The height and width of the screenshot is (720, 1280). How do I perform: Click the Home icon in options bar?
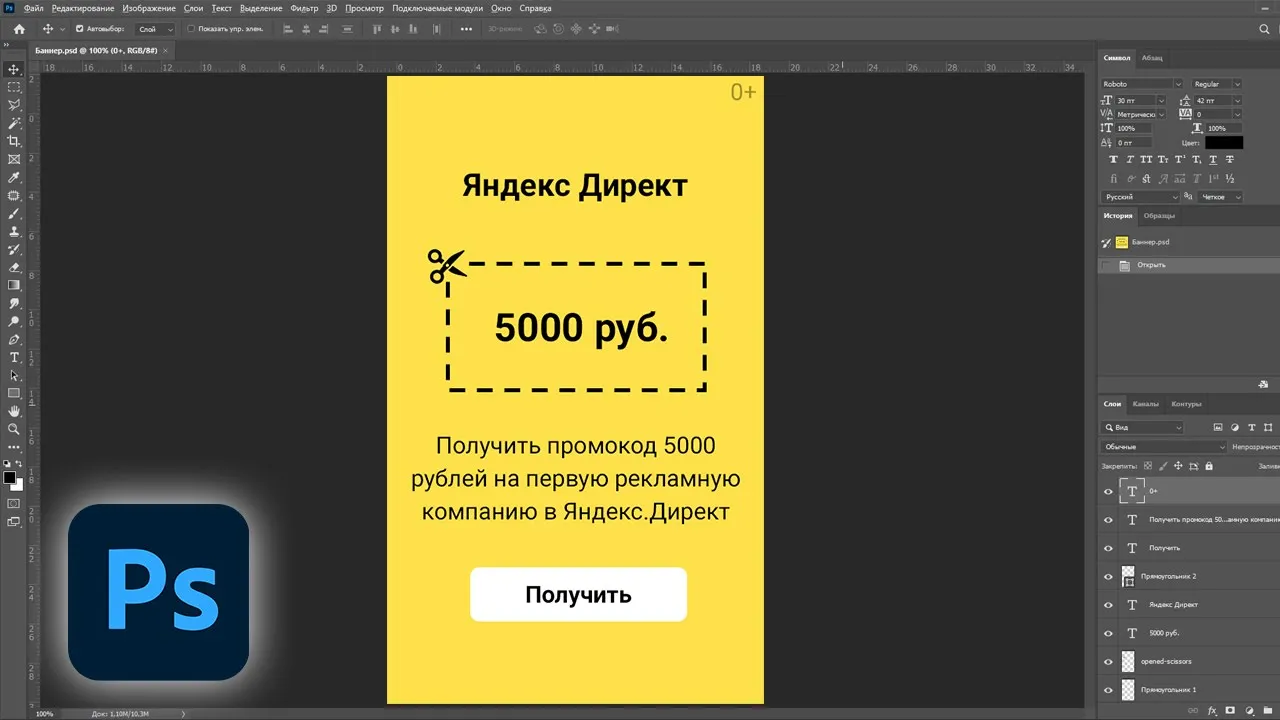coord(18,29)
